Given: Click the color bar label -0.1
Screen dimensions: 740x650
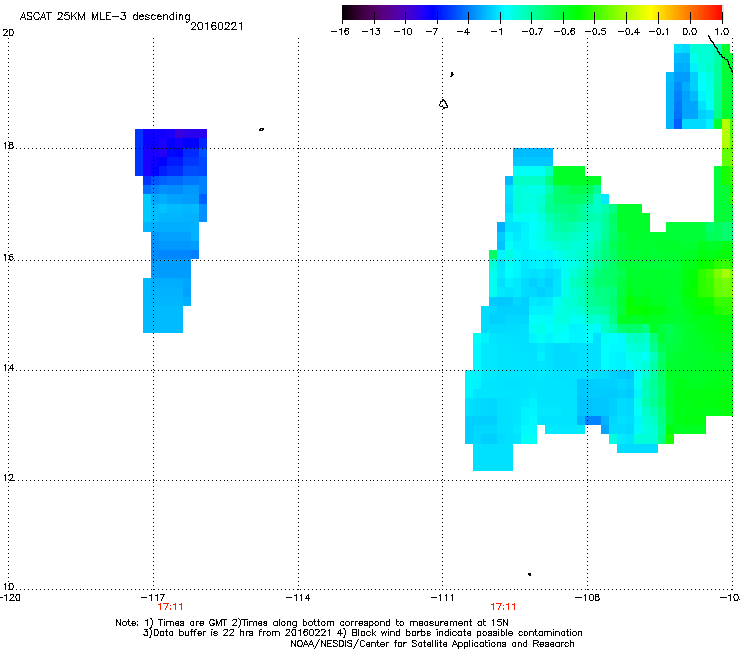Looking at the screenshot, I should point(659,32).
